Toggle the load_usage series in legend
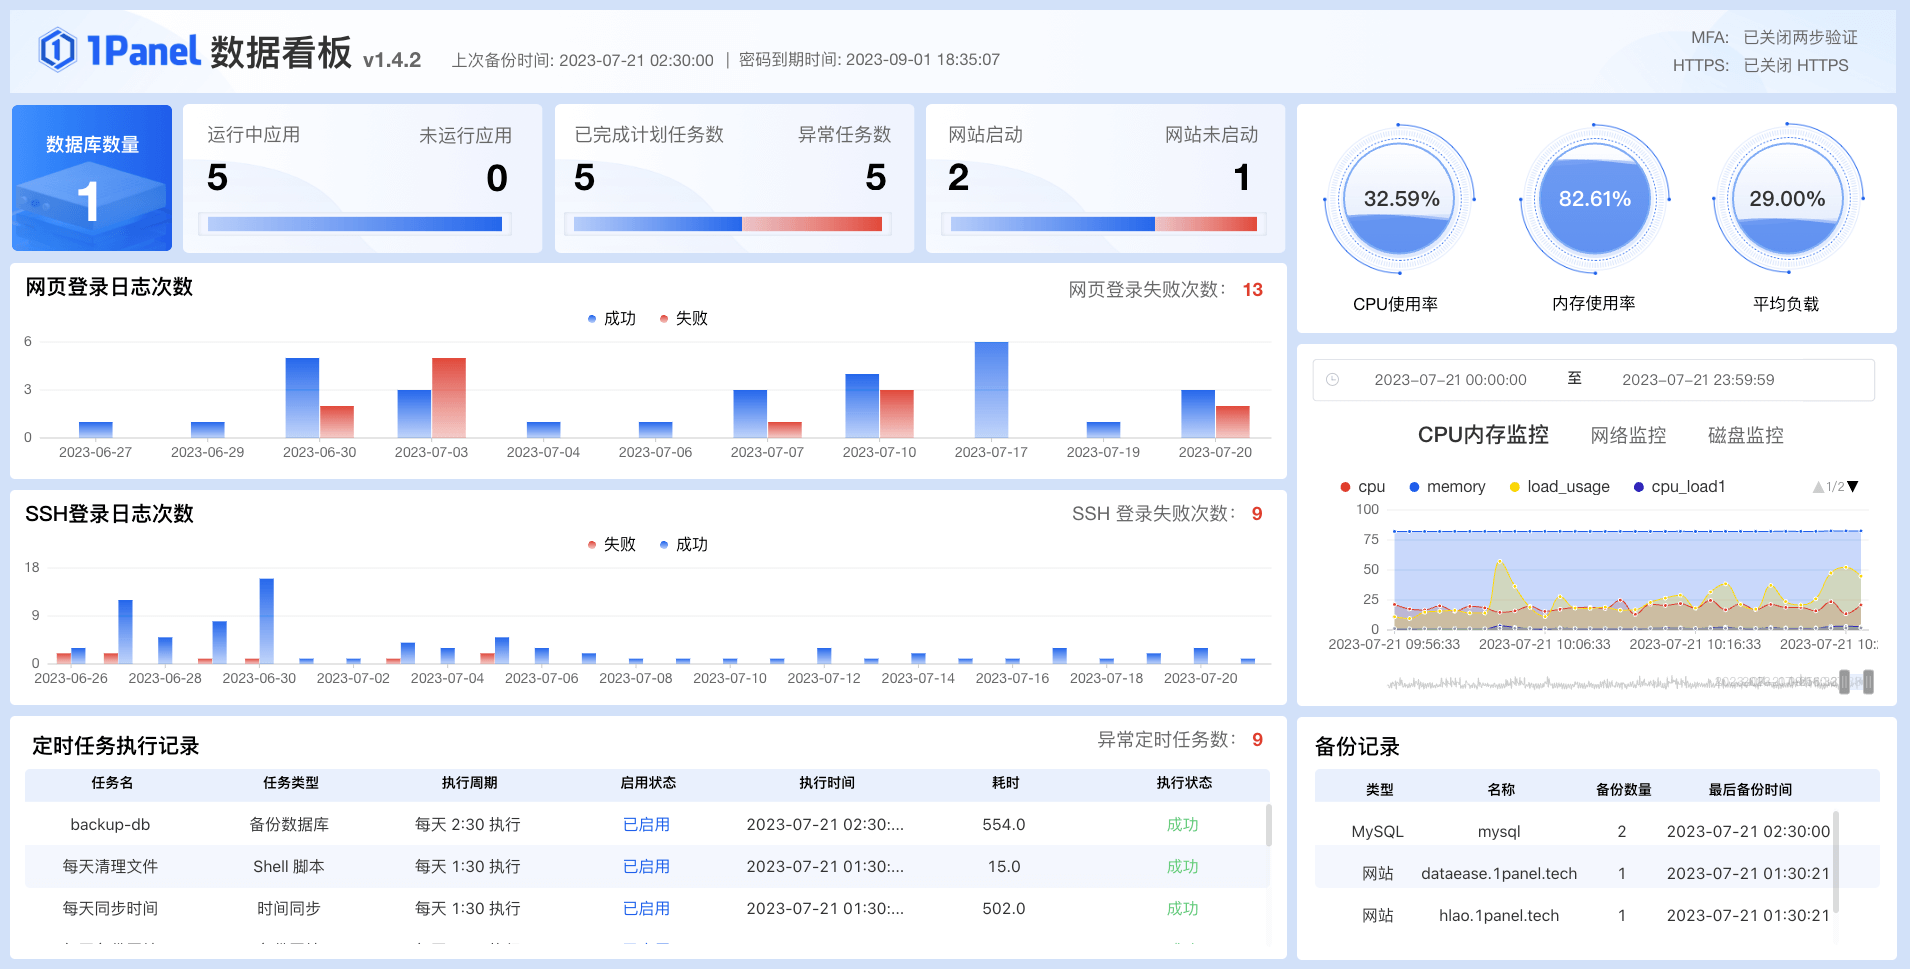 point(1559,487)
